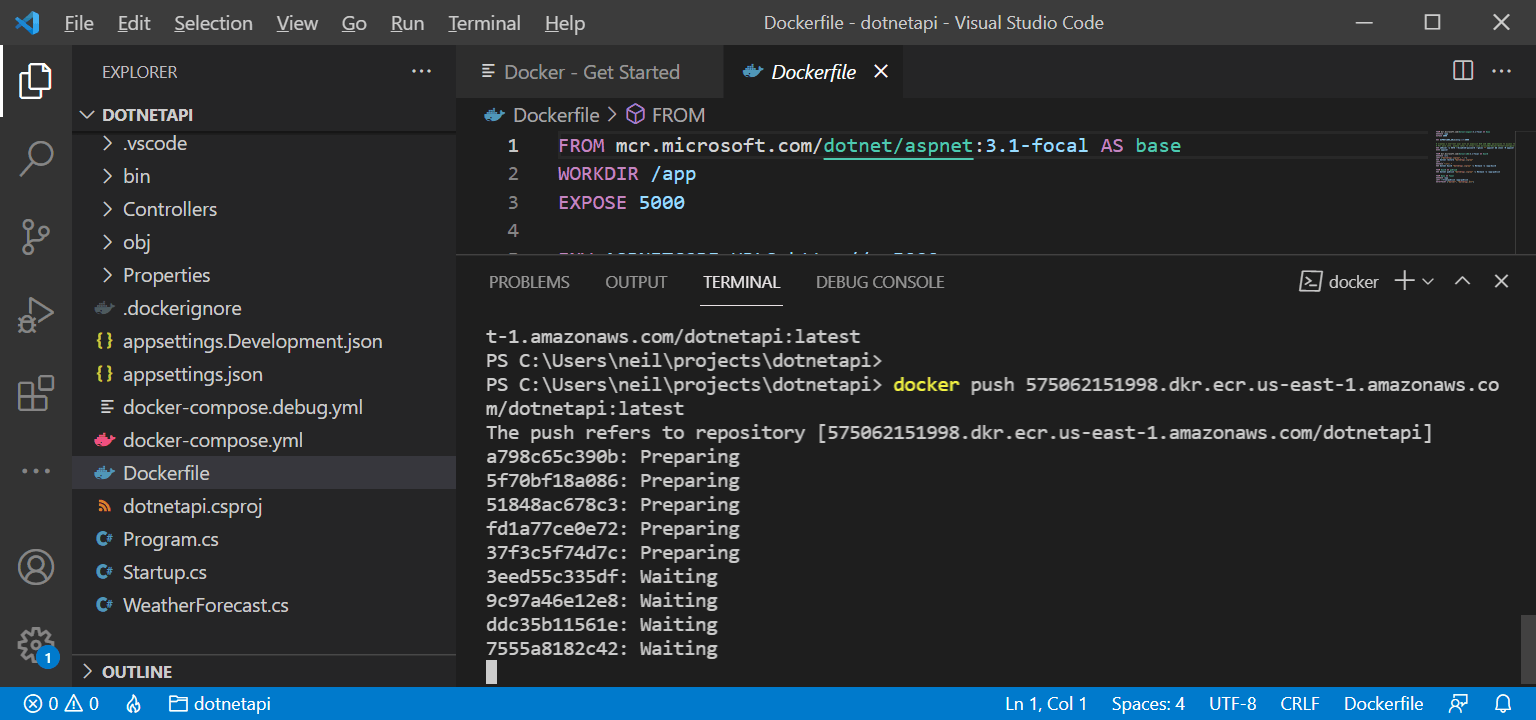Open the Search view in activity bar
This screenshot has height=720, width=1536.
pos(36,158)
